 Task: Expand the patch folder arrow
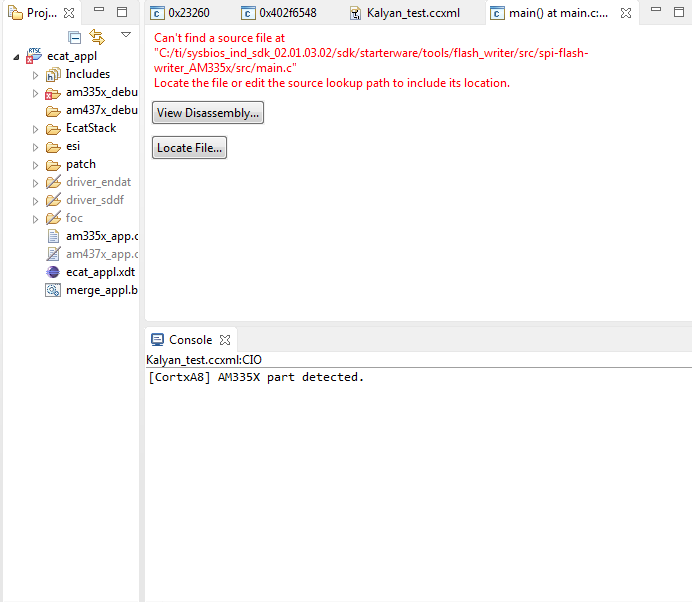point(35,166)
